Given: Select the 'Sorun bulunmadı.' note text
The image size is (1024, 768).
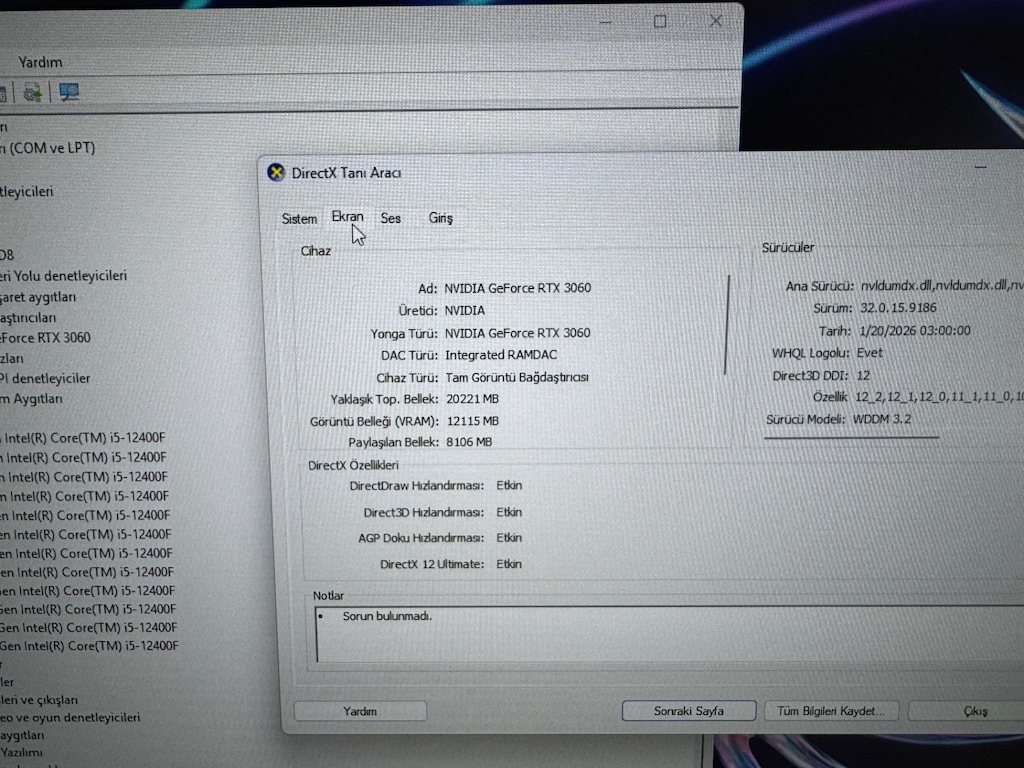Looking at the screenshot, I should coord(387,616).
